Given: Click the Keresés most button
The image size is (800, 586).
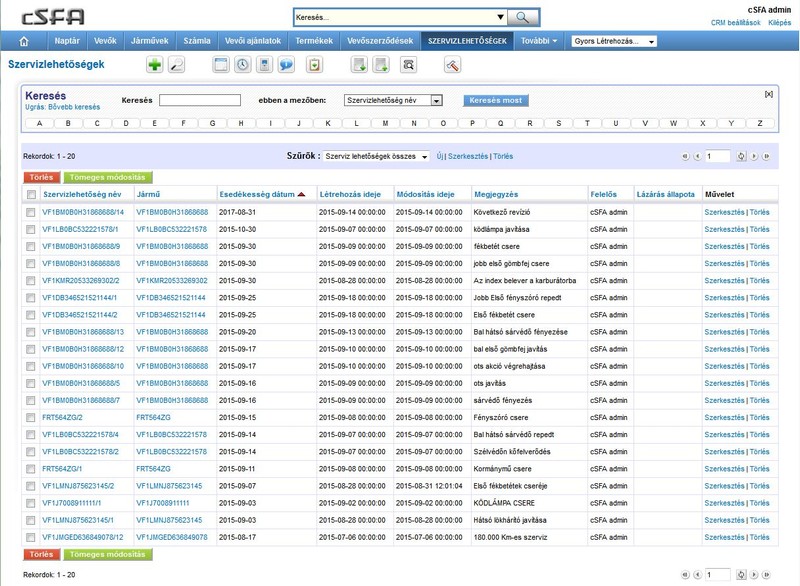Looking at the screenshot, I should (x=495, y=100).
